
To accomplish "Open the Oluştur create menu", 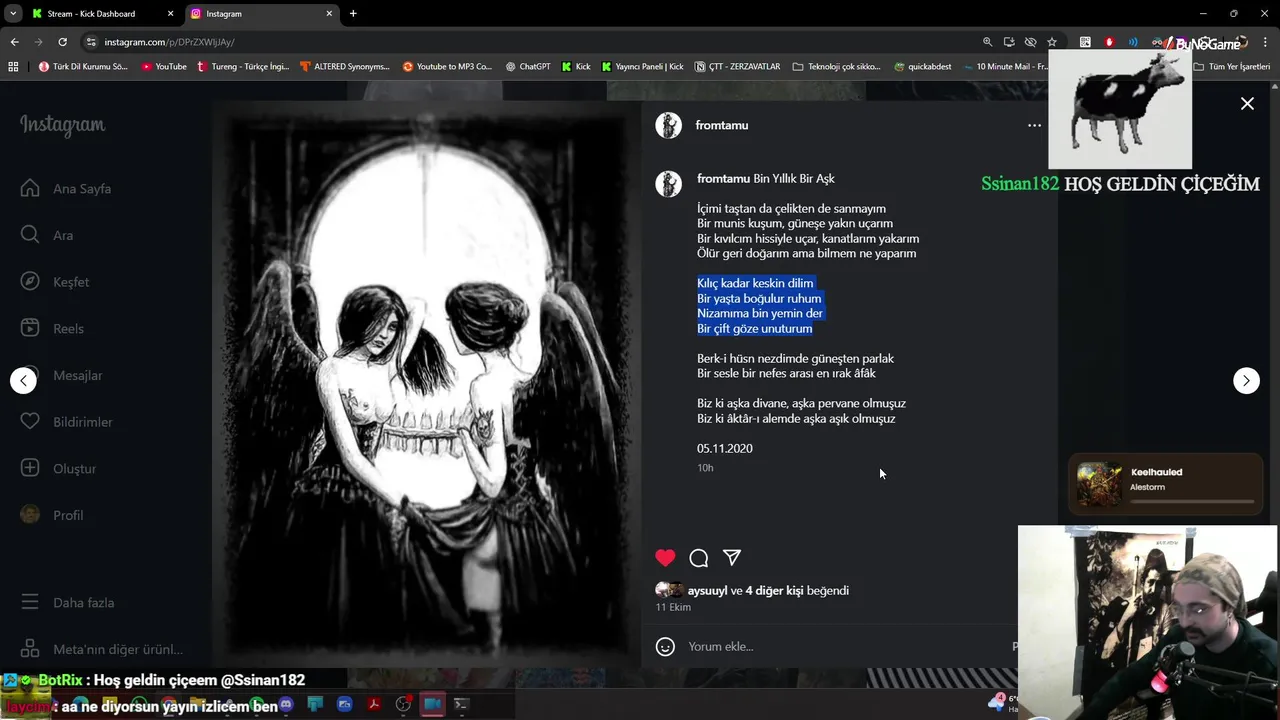I will point(58,469).
